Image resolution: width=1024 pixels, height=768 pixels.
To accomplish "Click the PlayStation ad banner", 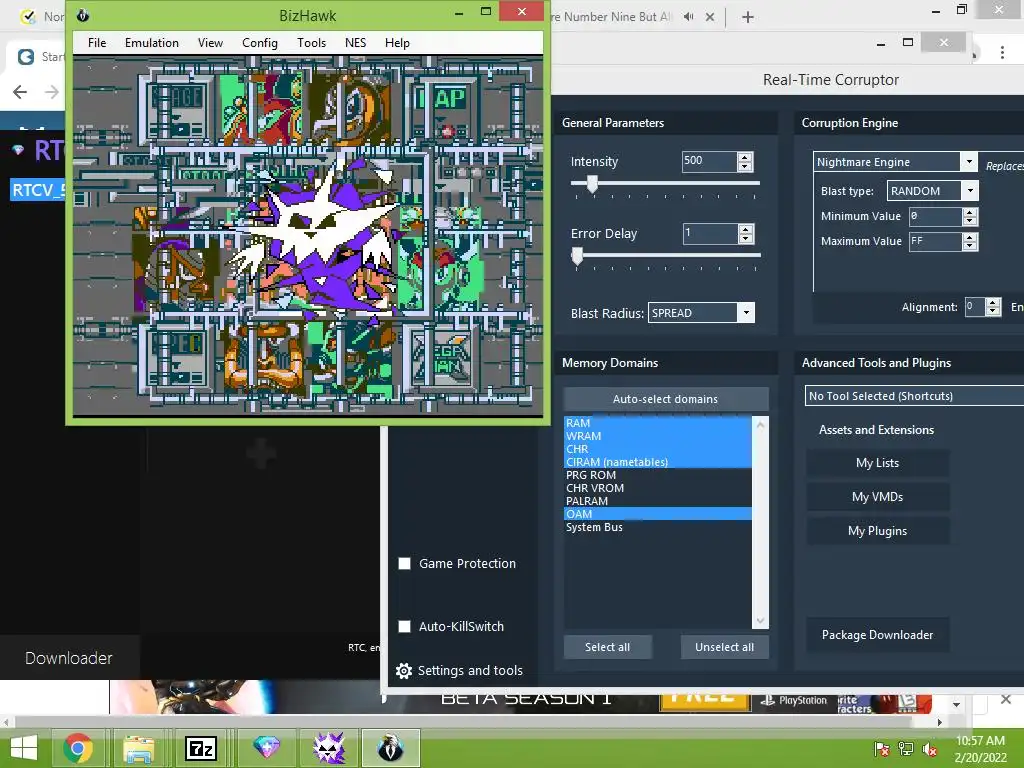I will (x=794, y=701).
